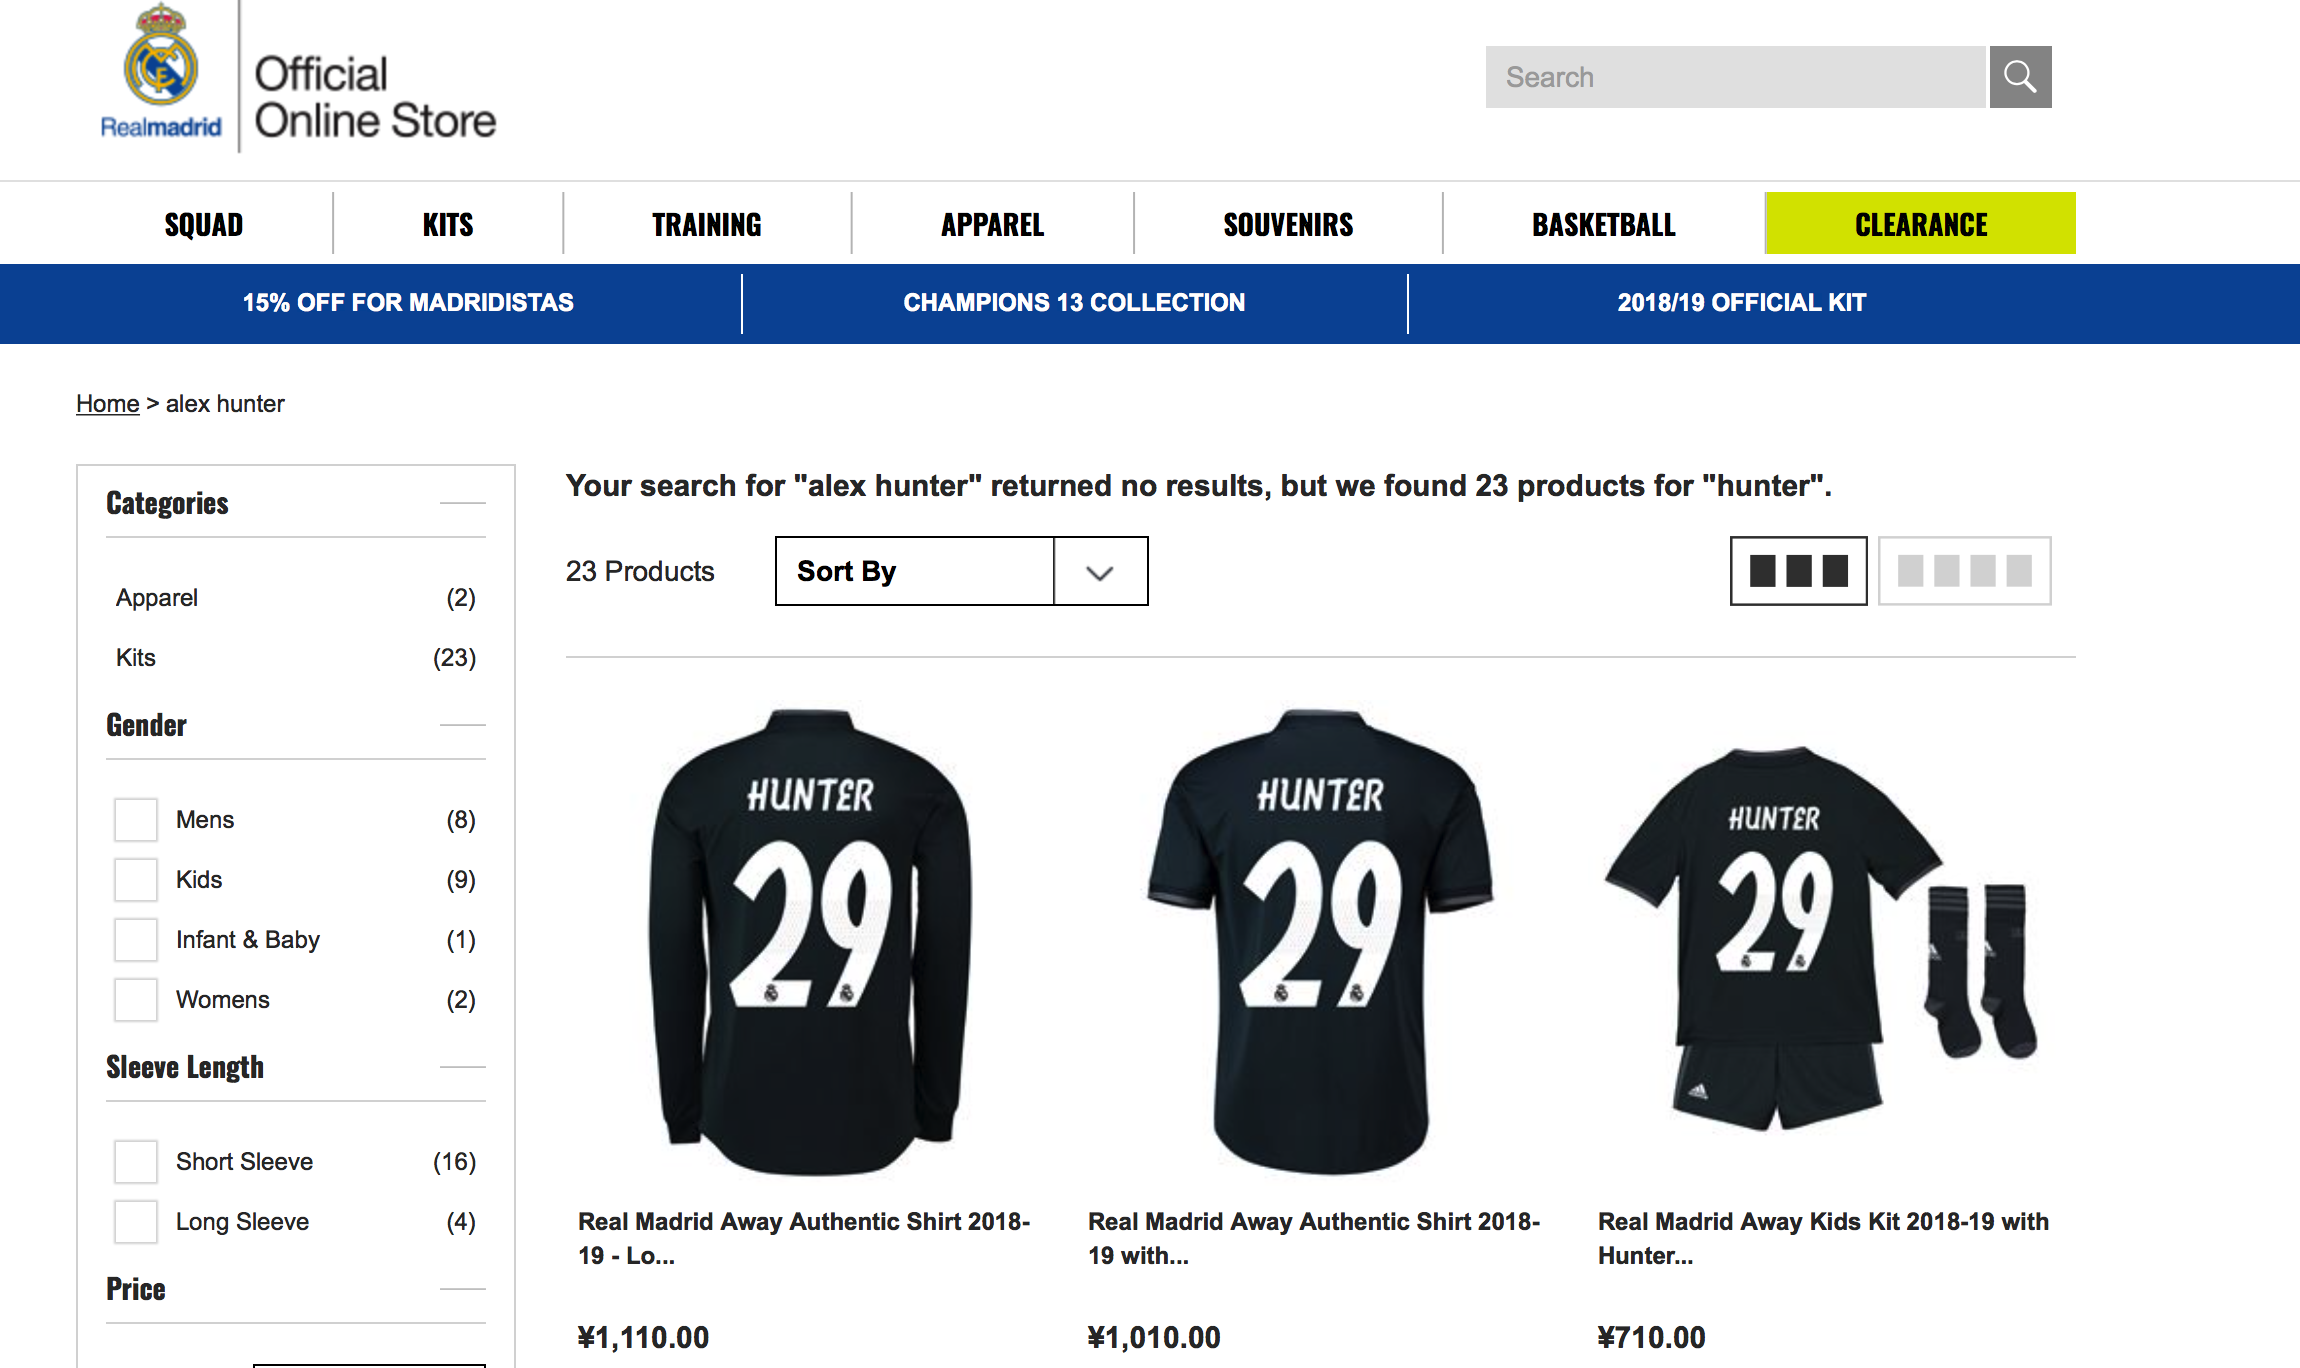Open the long-sleeve Hunter 29 shirt image

coord(810,940)
